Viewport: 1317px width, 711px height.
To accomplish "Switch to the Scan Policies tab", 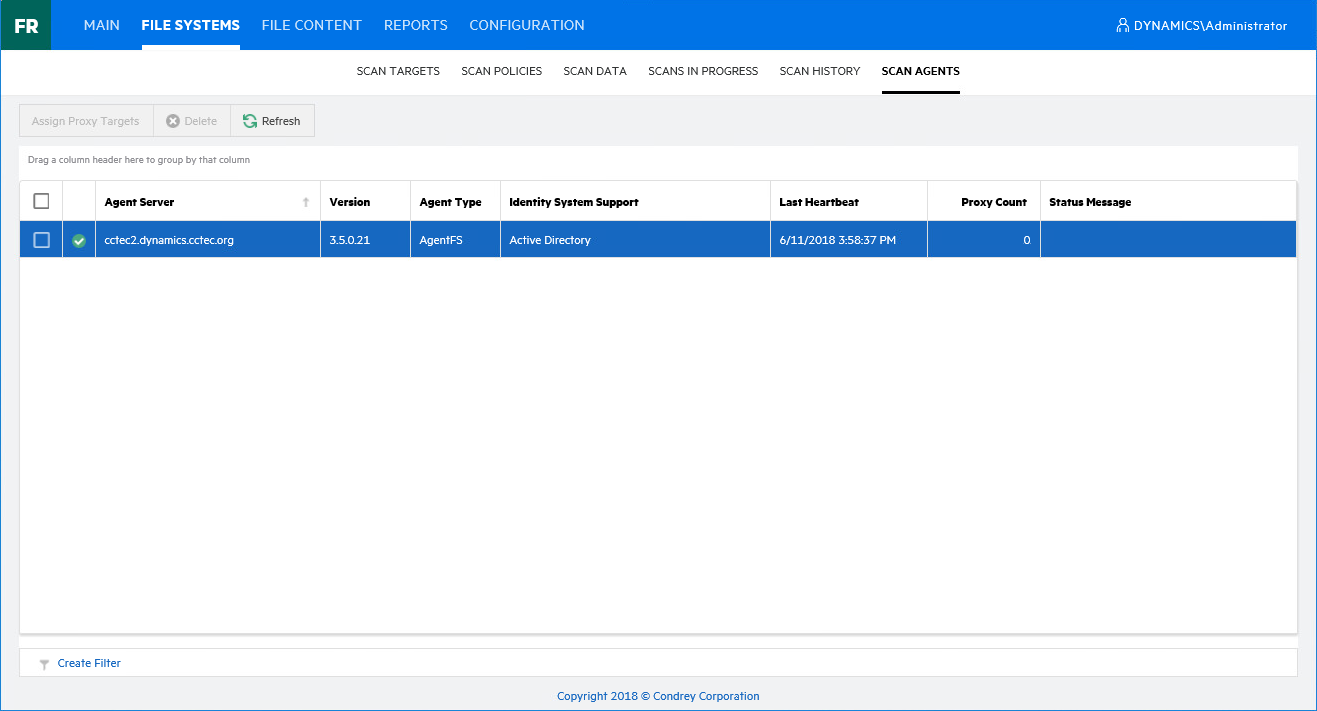I will coord(501,71).
